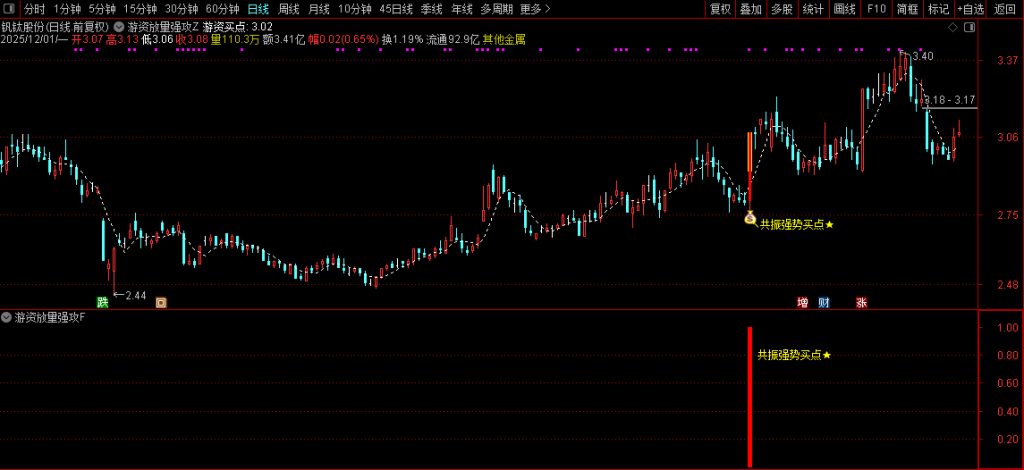Click the red signal bar in lower pane
1024x470 pixels.
(750, 397)
